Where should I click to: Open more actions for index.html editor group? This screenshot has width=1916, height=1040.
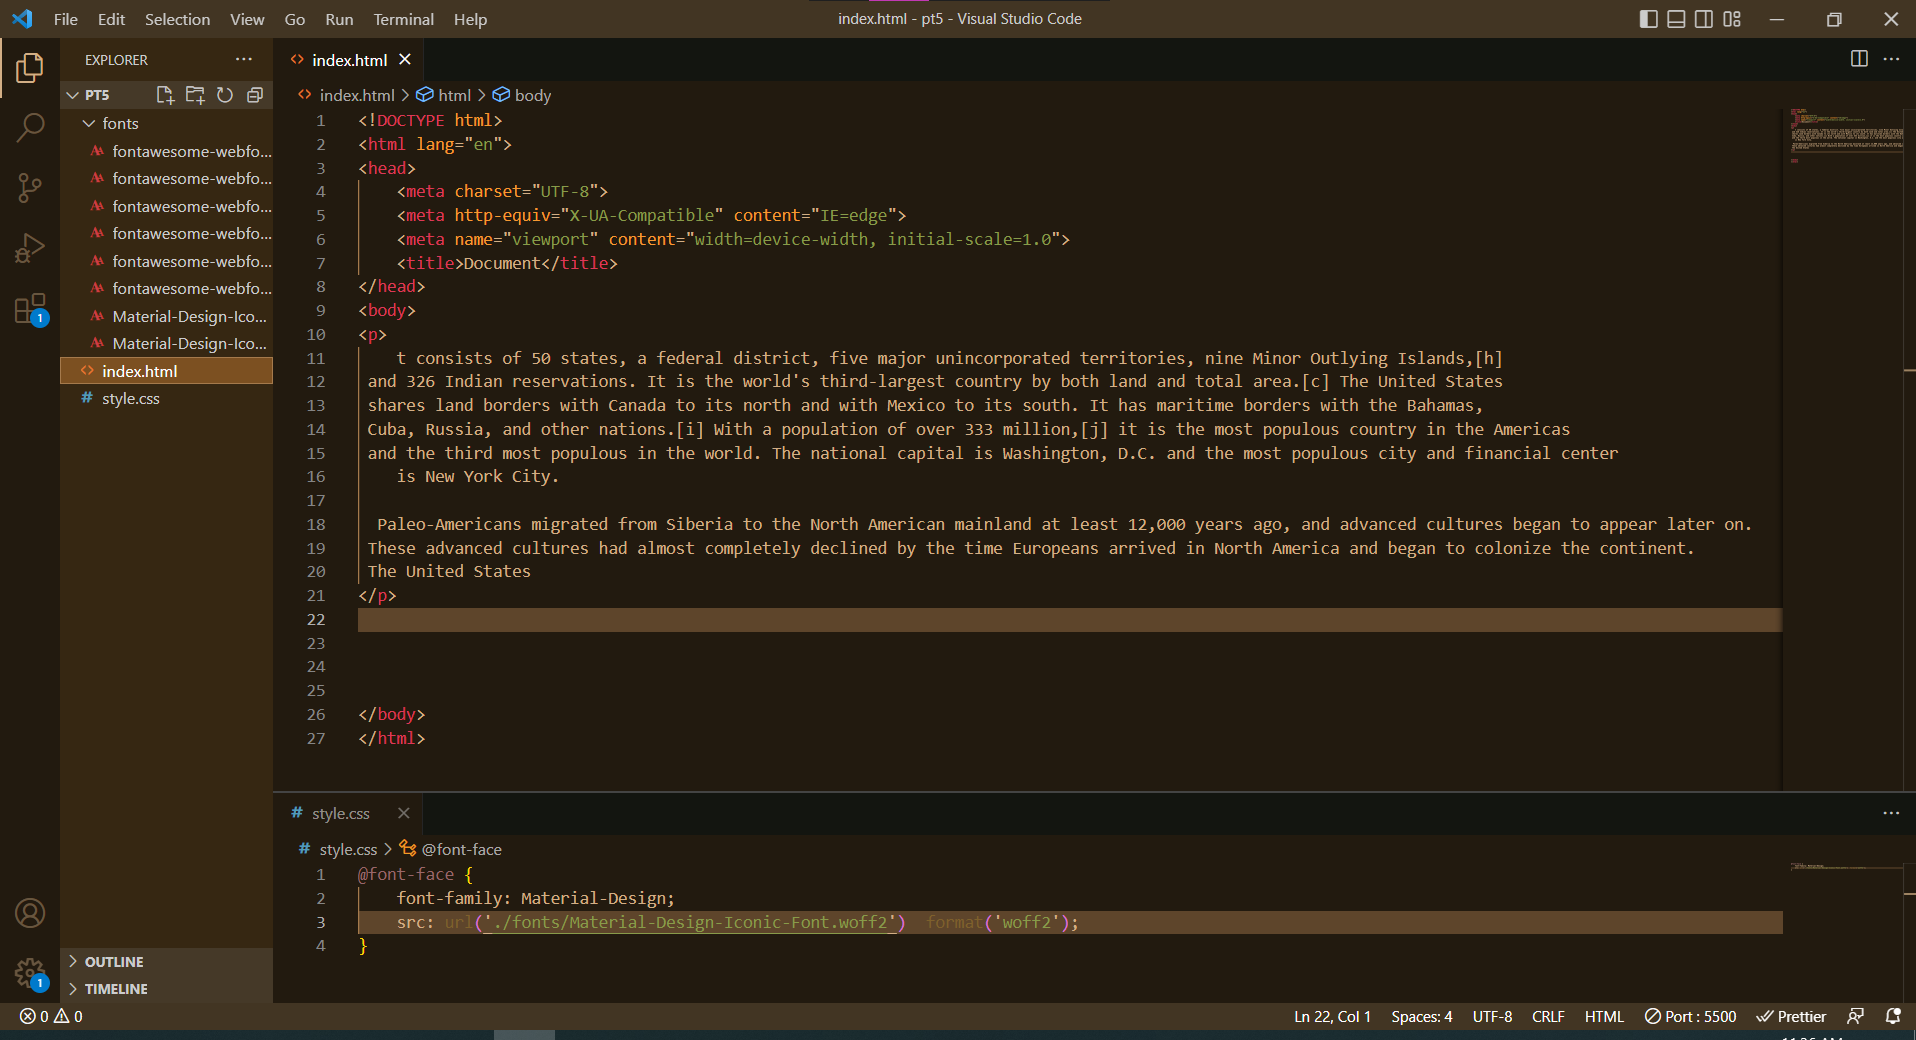(x=1891, y=59)
